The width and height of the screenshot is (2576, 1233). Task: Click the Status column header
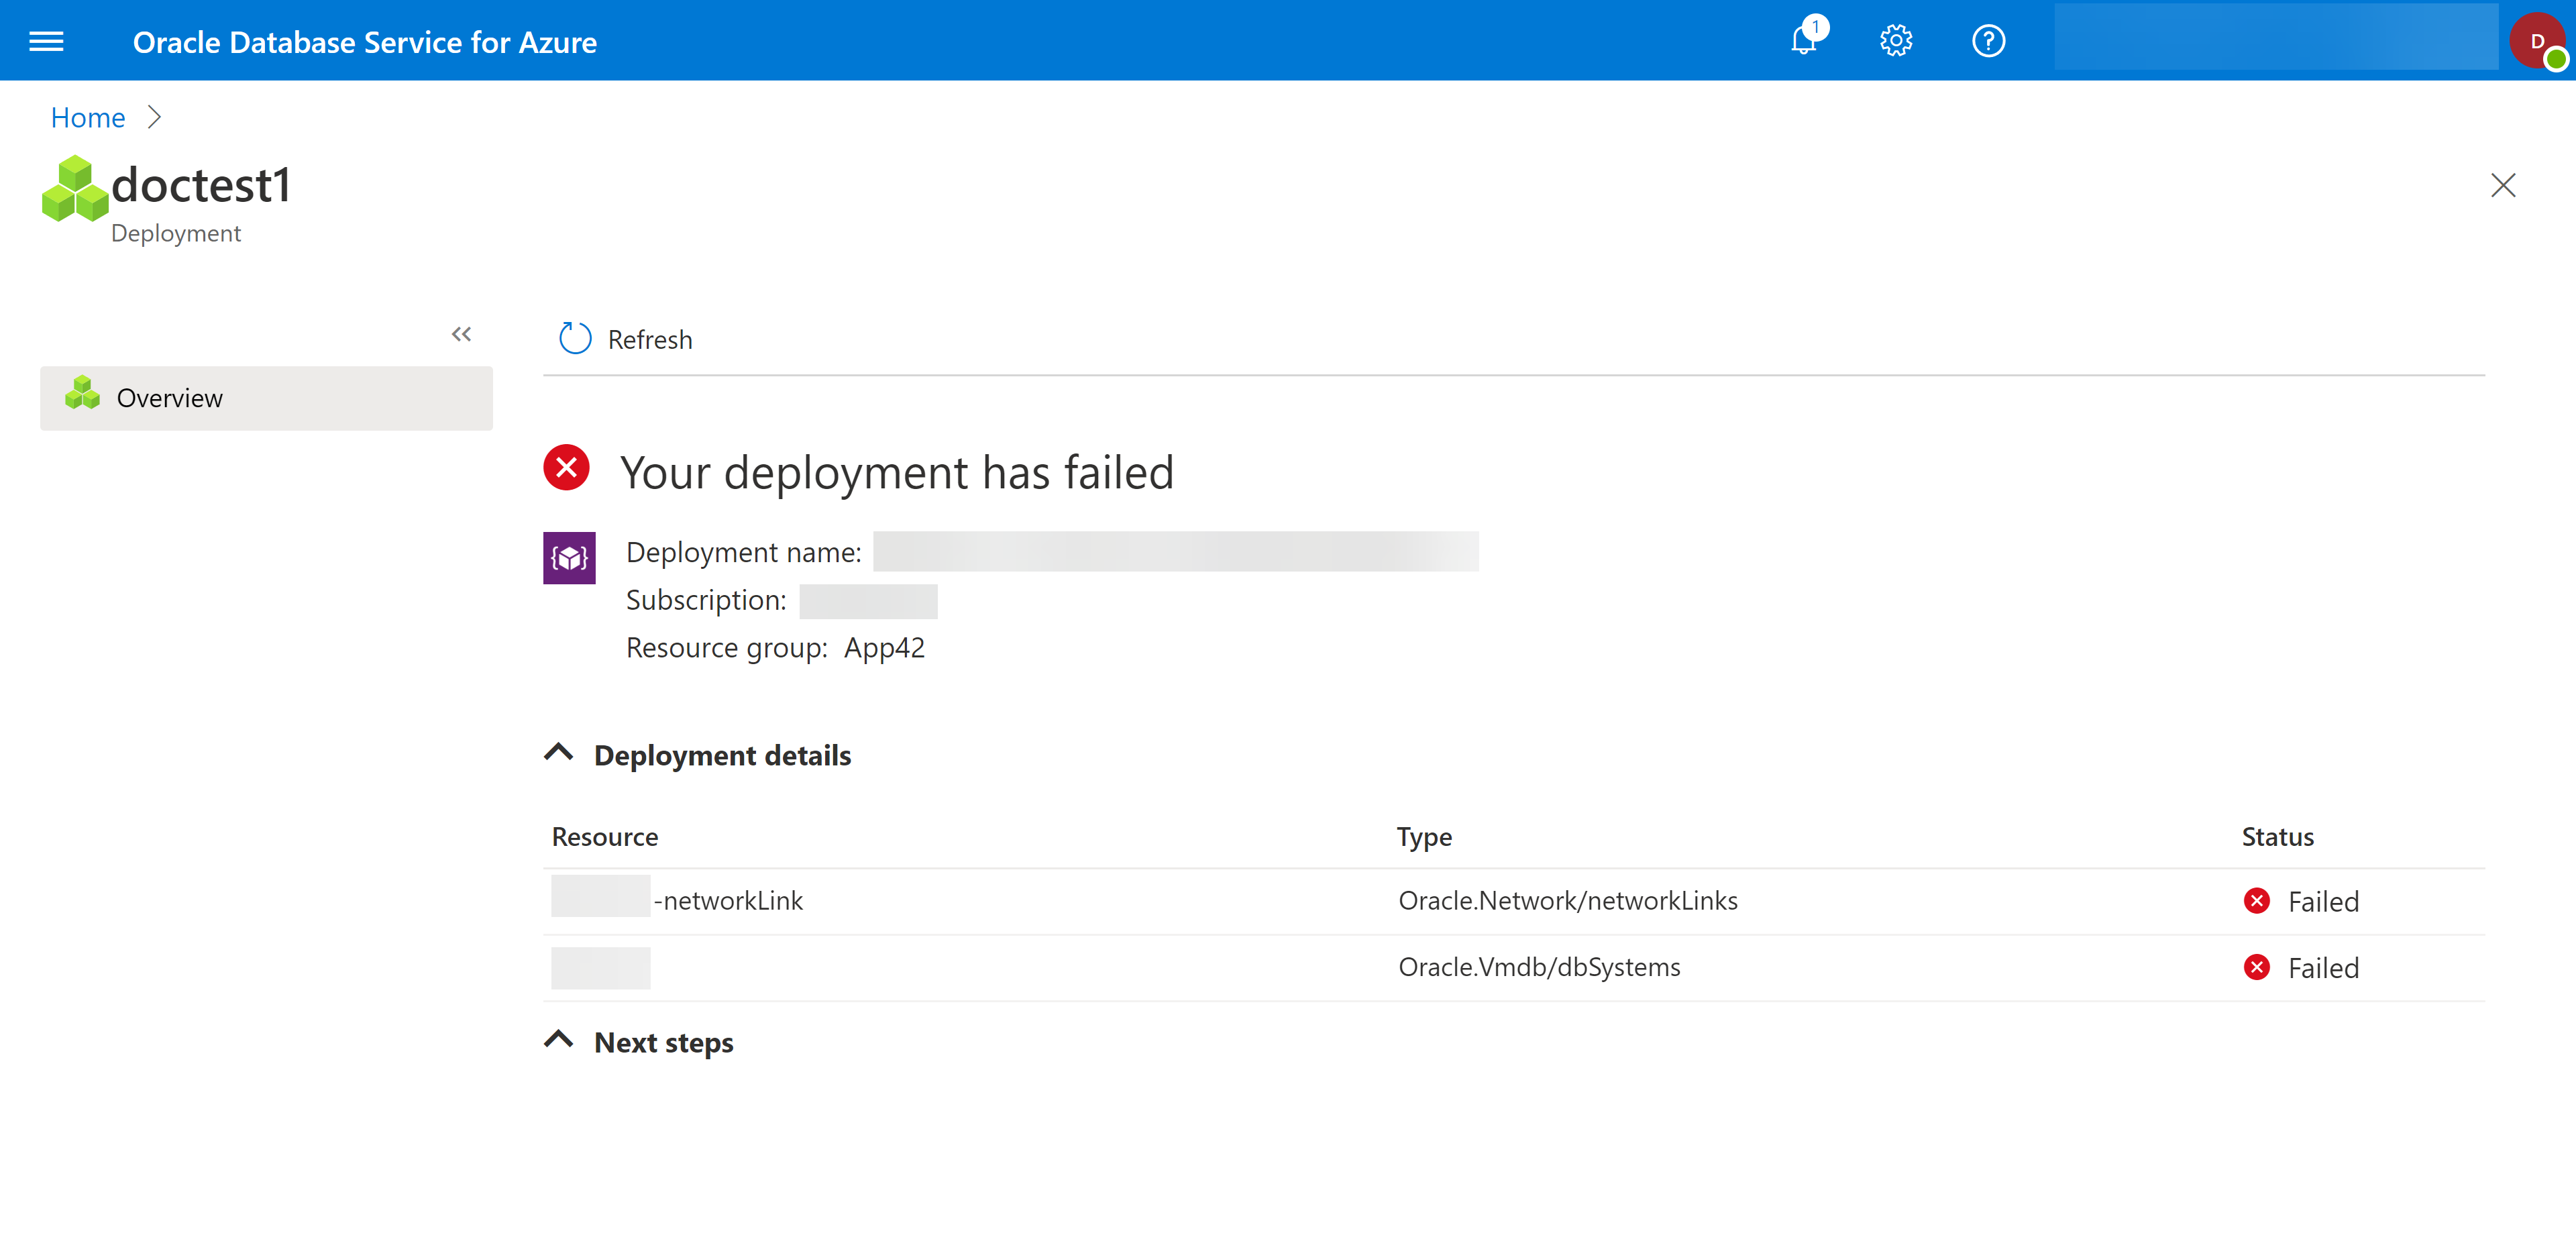(2277, 837)
